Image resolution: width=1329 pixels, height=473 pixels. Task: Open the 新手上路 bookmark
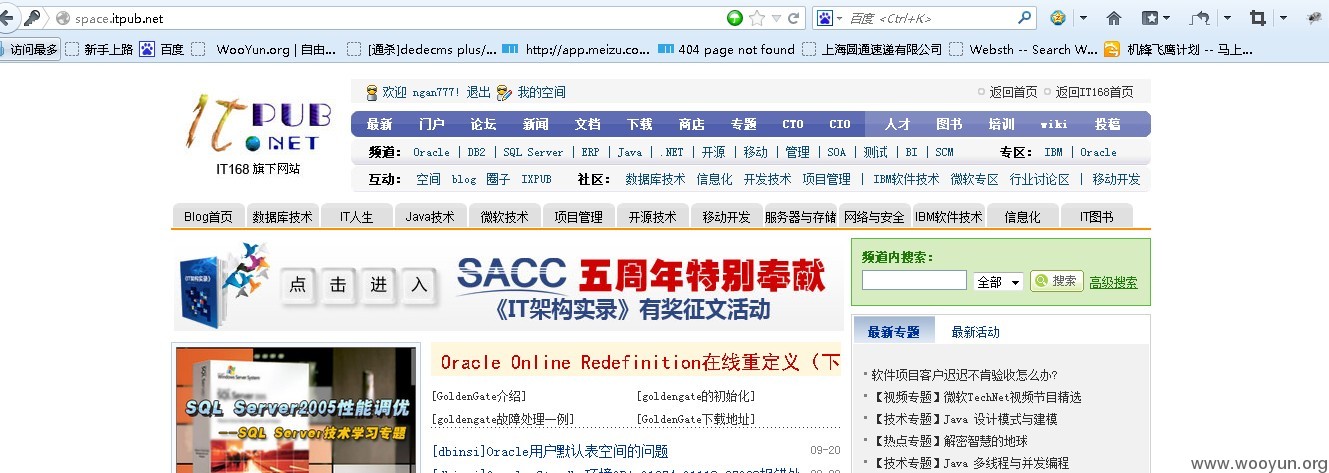tap(99, 49)
